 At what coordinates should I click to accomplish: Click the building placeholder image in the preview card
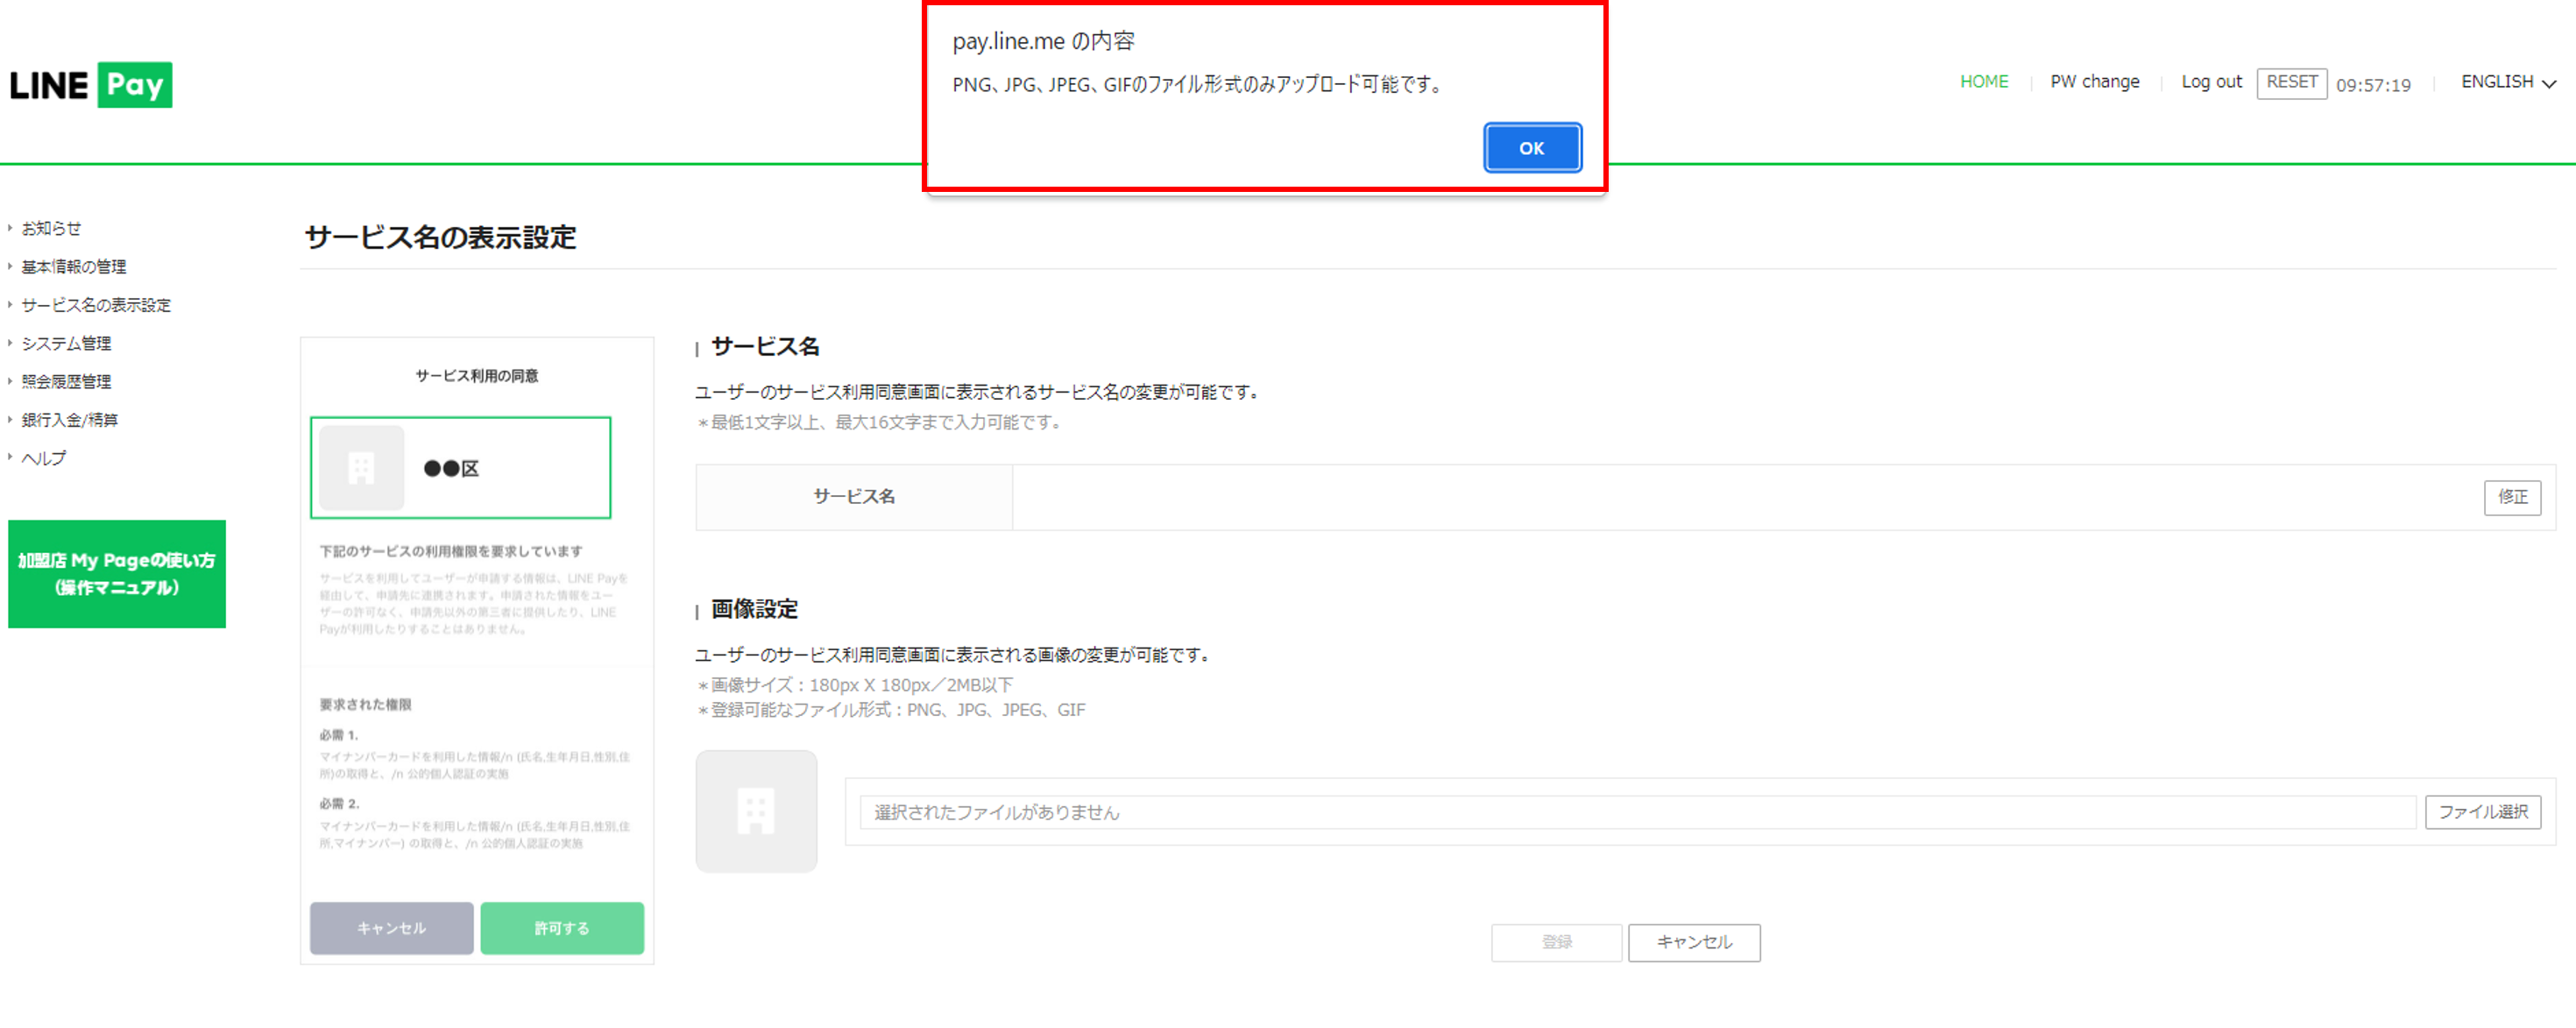point(362,468)
